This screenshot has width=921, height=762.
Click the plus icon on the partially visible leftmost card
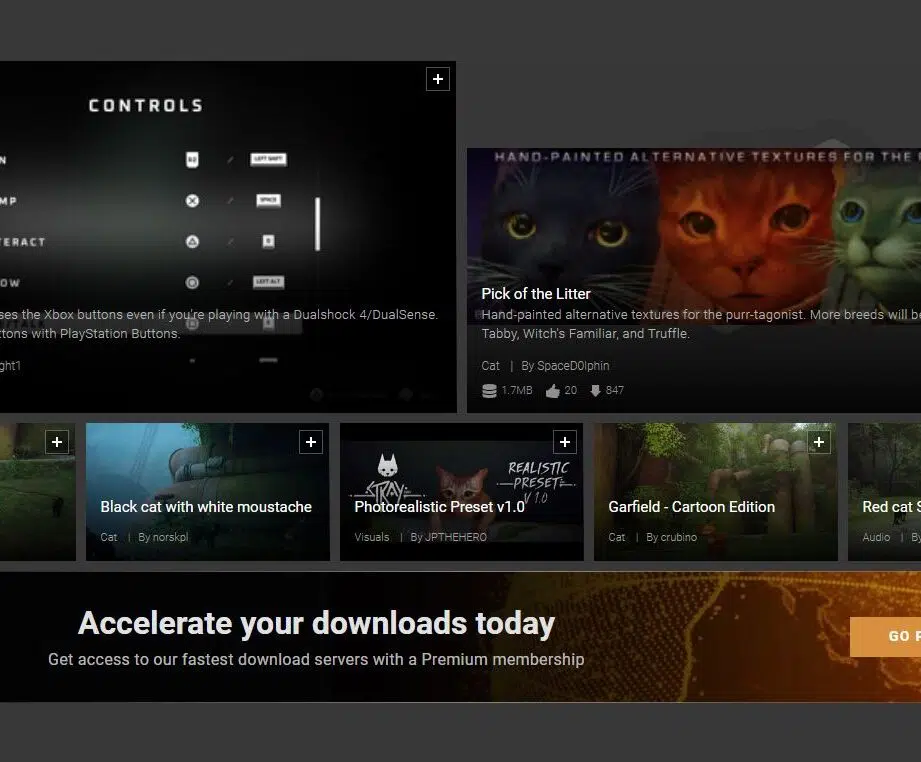pyautogui.click(x=57, y=442)
